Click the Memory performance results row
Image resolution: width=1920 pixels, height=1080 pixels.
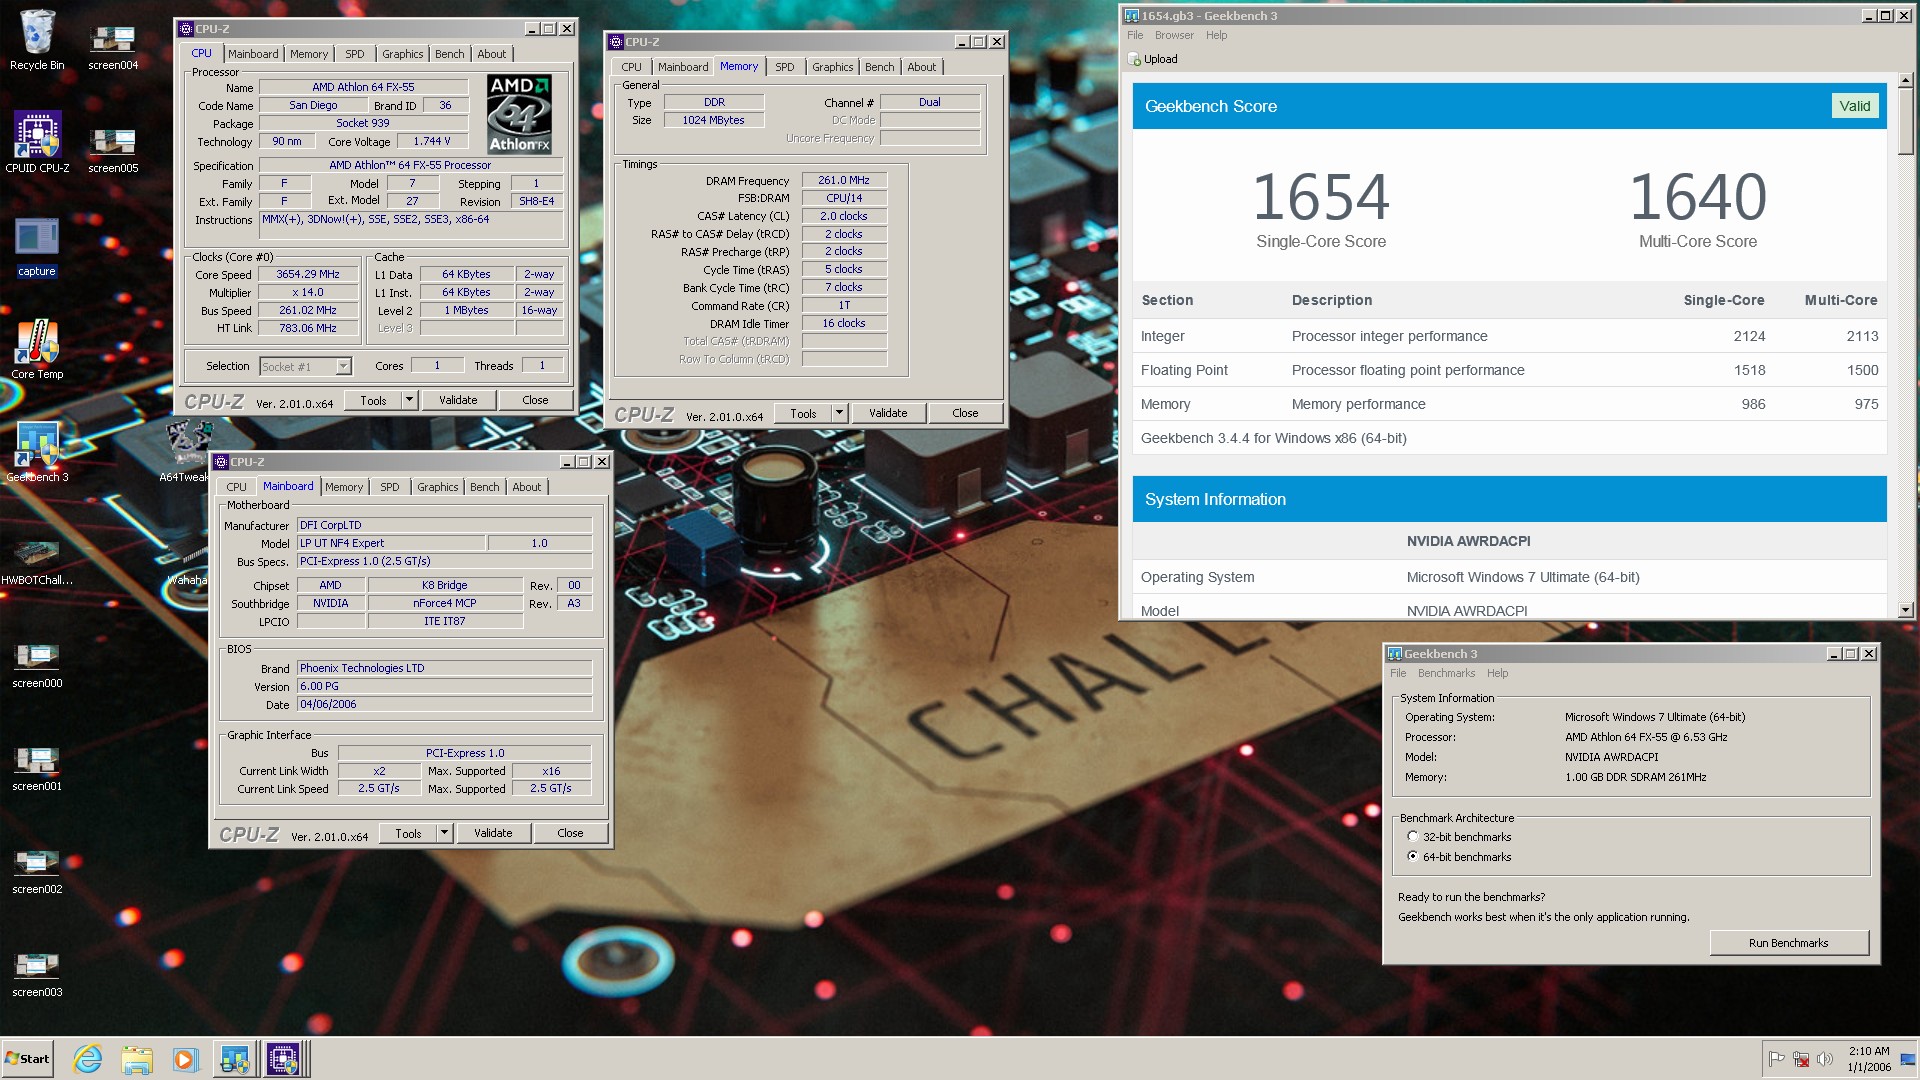pyautogui.click(x=1509, y=404)
